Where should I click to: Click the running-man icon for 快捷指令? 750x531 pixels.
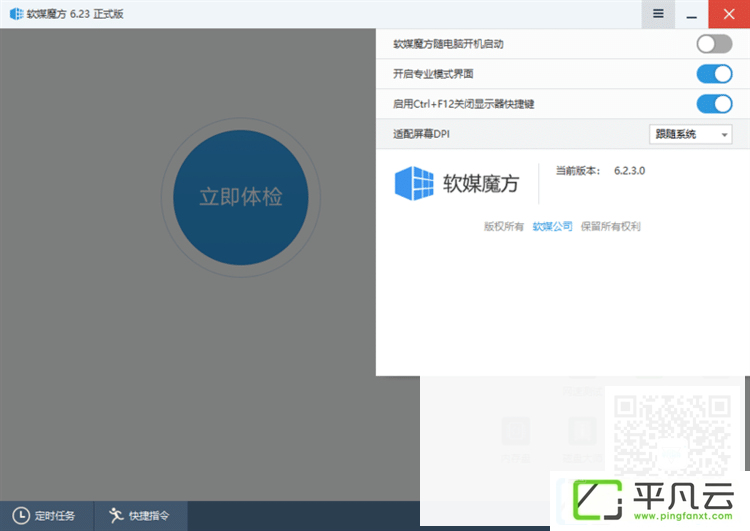point(116,515)
